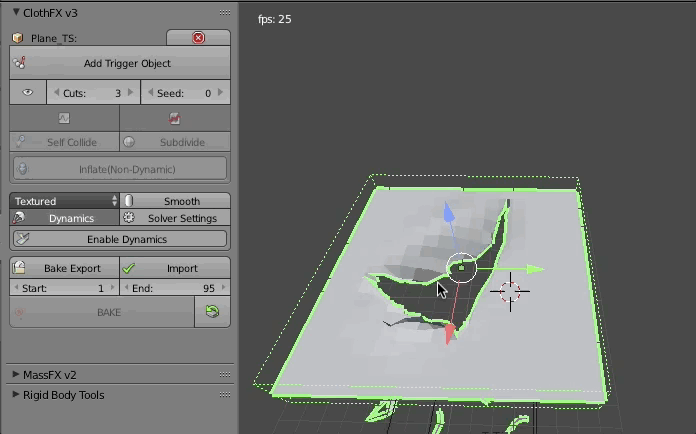Click the red X-axis manipulator arrow
696x434 pixels.
(450, 334)
